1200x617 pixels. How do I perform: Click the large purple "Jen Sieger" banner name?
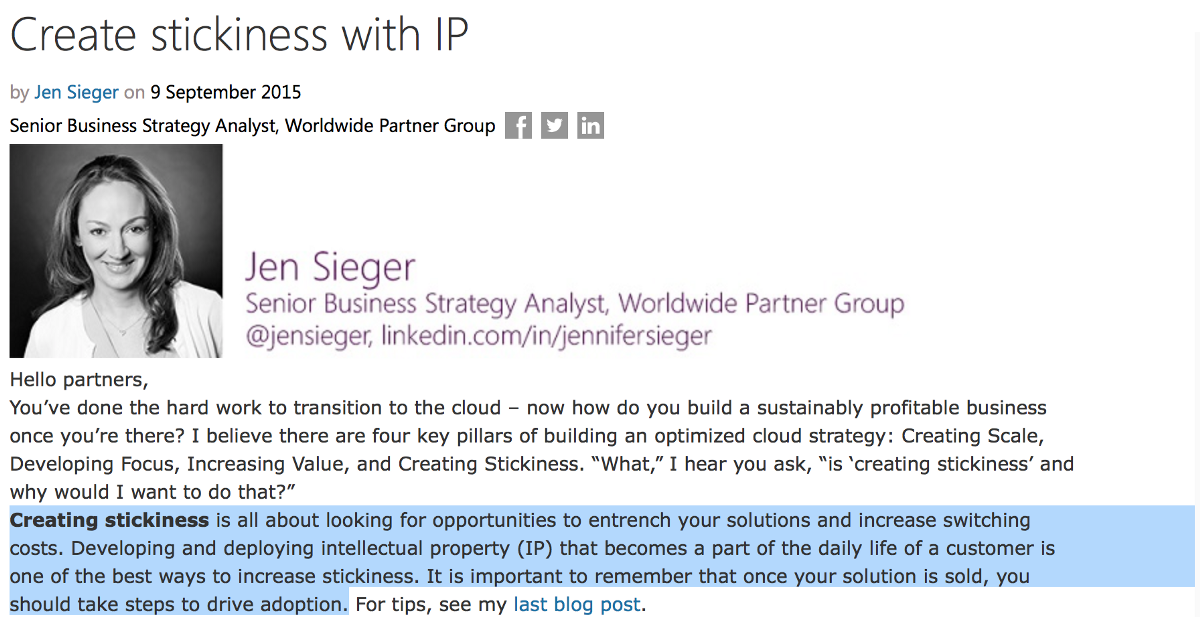pos(330,268)
